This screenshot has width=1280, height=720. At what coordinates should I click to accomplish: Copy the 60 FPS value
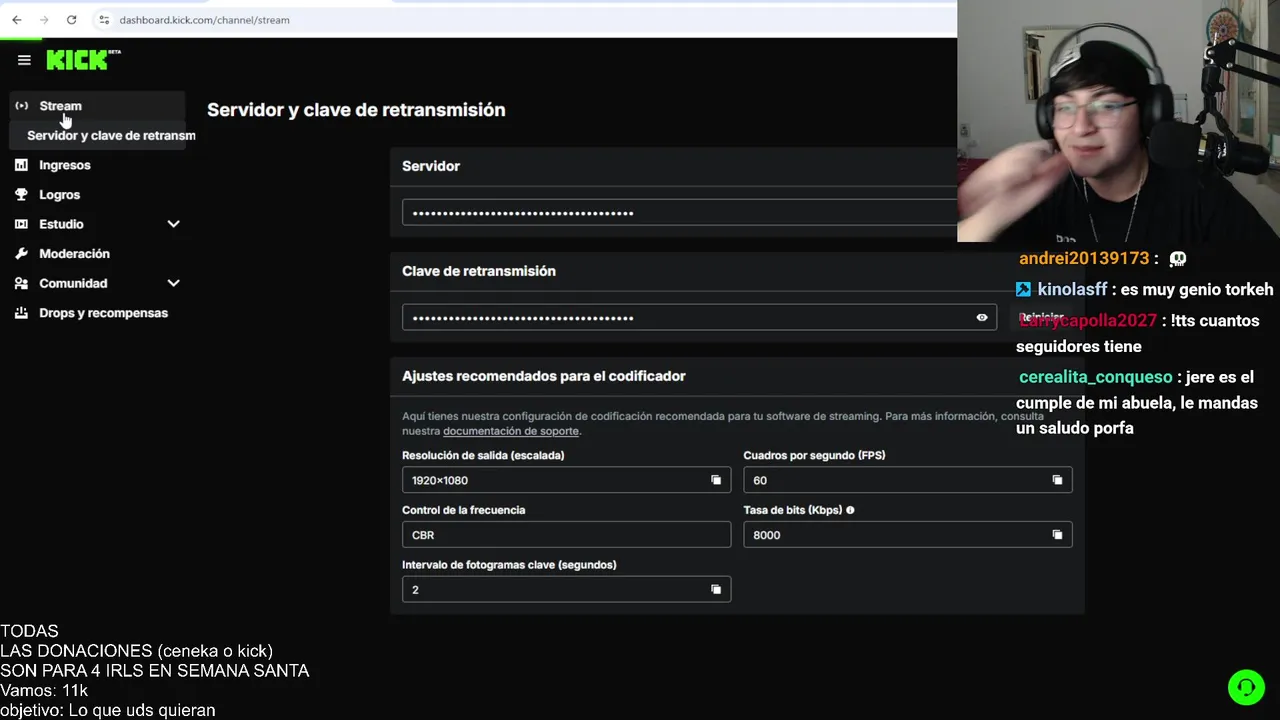click(x=1057, y=480)
